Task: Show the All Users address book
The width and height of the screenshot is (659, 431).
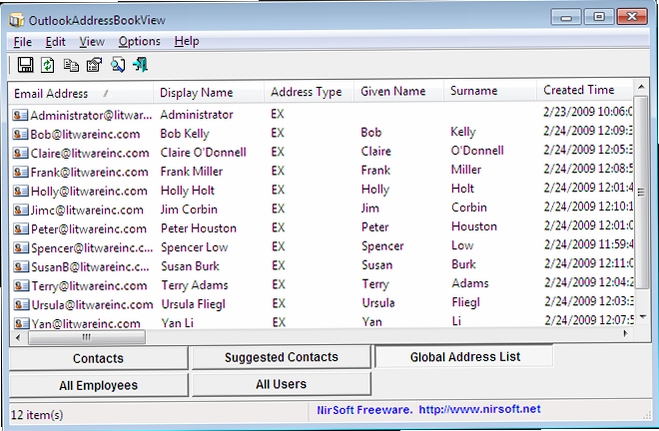Action: click(x=281, y=384)
